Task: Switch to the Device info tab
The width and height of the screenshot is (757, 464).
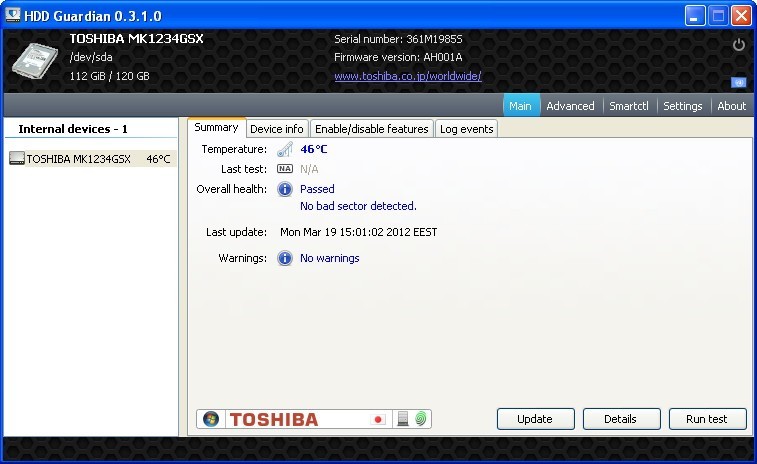Action: (277, 129)
